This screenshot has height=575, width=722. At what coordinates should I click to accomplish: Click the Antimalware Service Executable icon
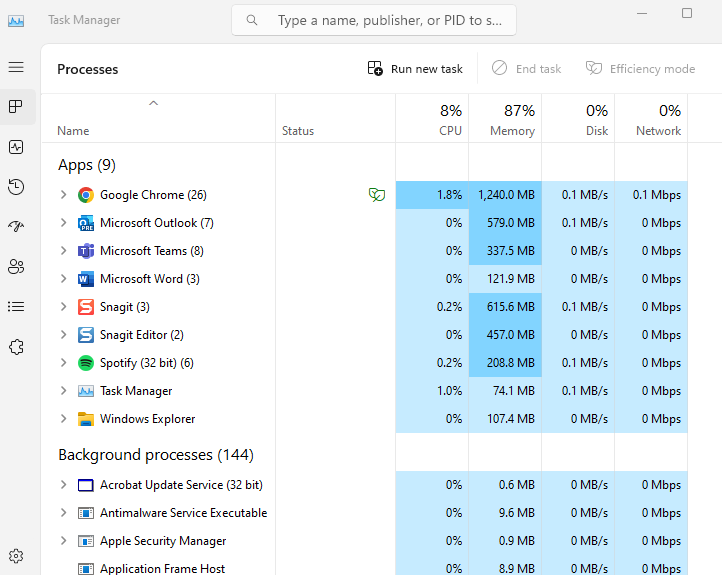(86, 513)
